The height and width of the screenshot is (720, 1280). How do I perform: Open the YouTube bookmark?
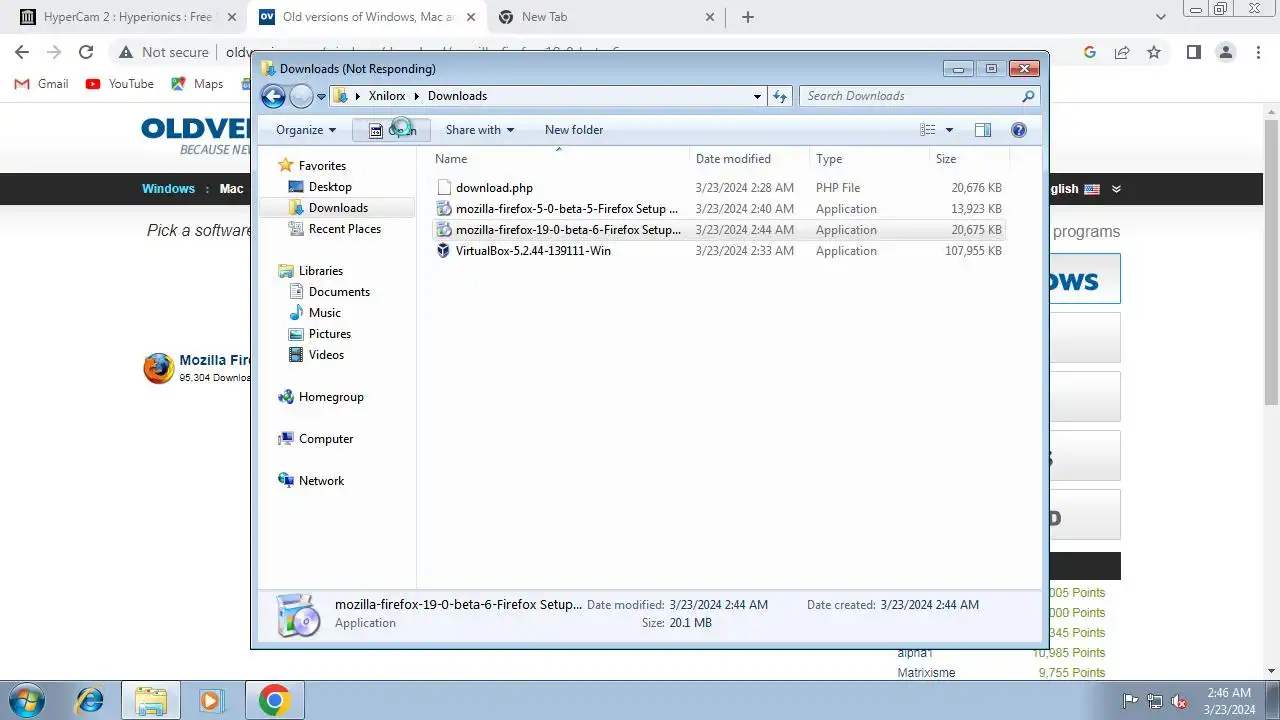click(x=120, y=84)
